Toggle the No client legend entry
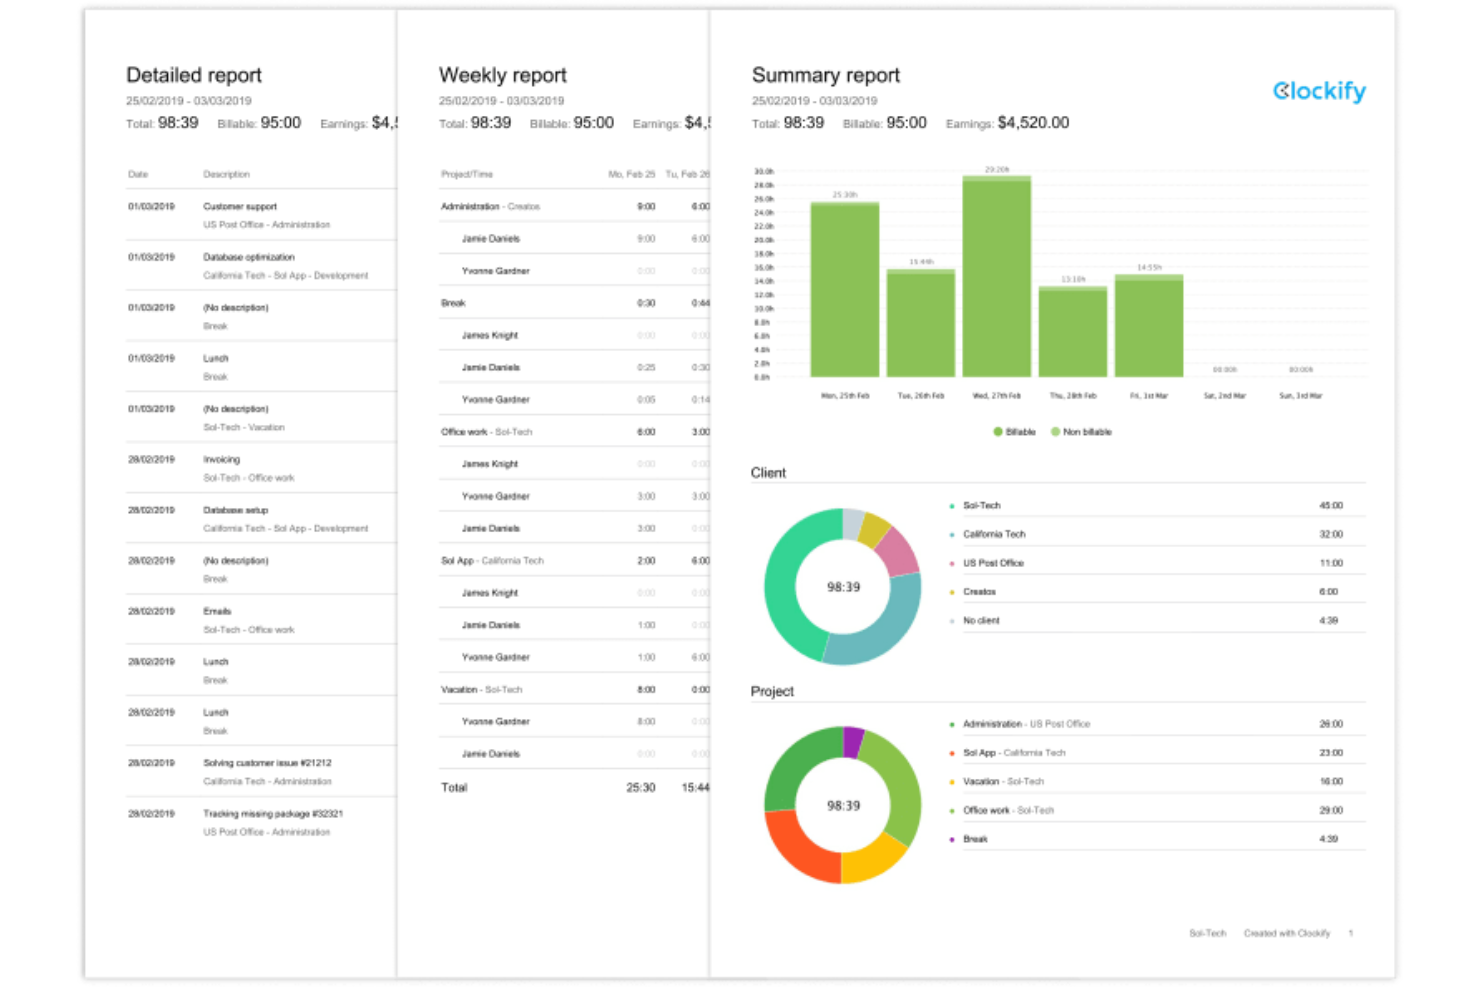 coord(952,620)
